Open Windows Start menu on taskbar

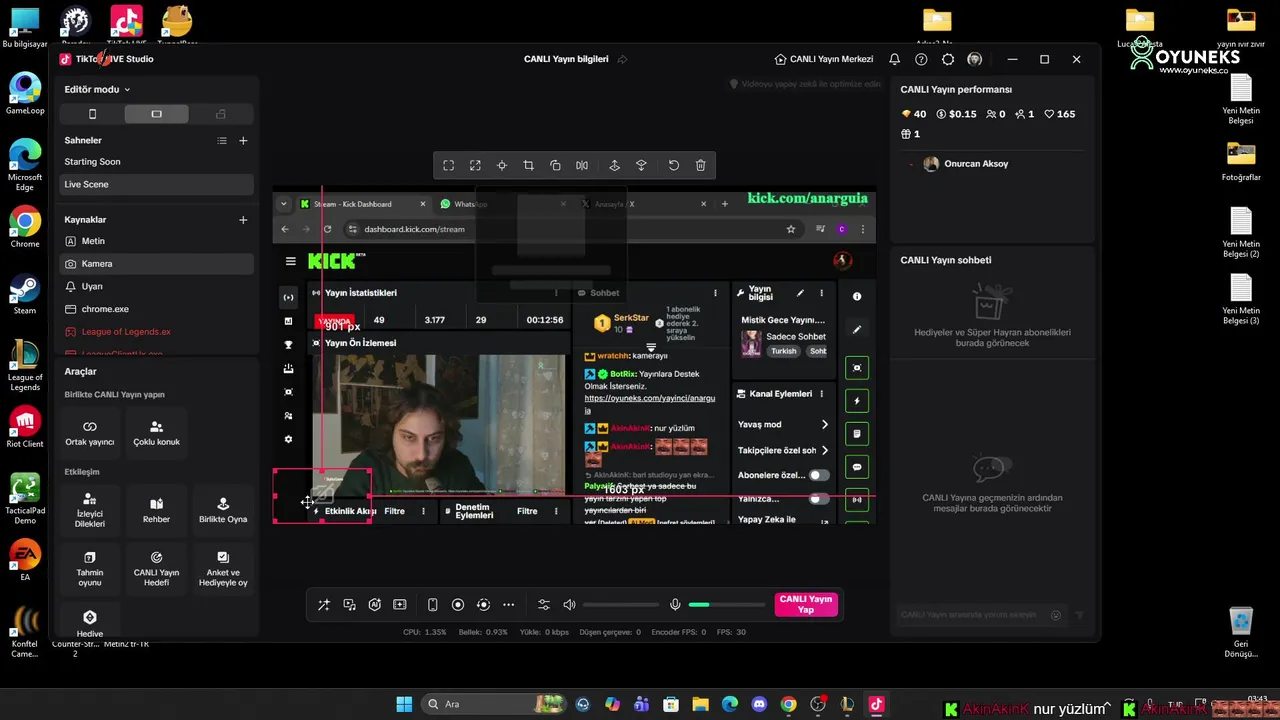click(404, 704)
